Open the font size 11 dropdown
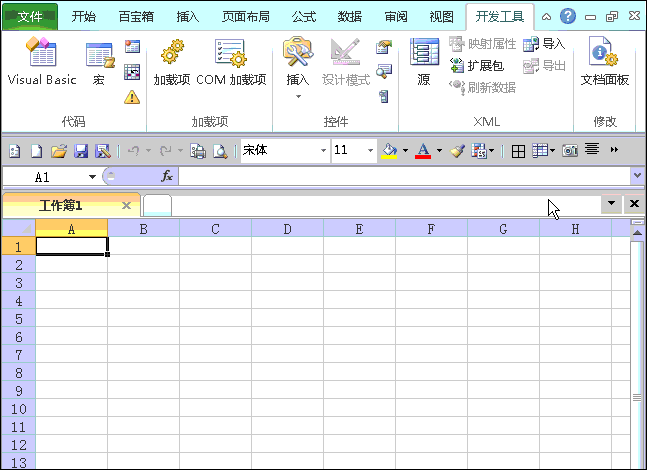Screen dimensions: 647x470 point(370,150)
